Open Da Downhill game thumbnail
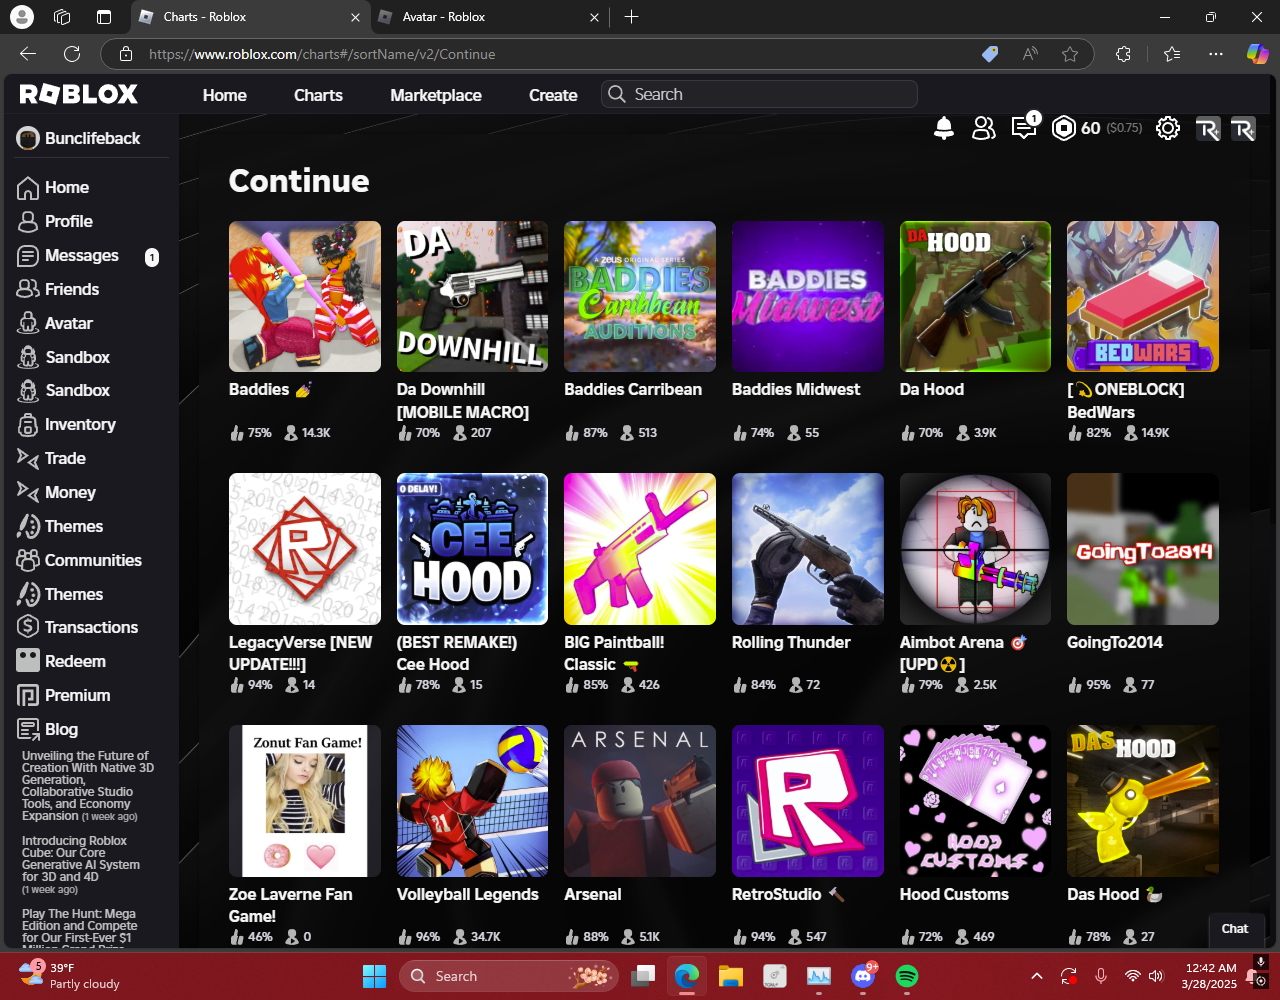1280x1000 pixels. (472, 297)
